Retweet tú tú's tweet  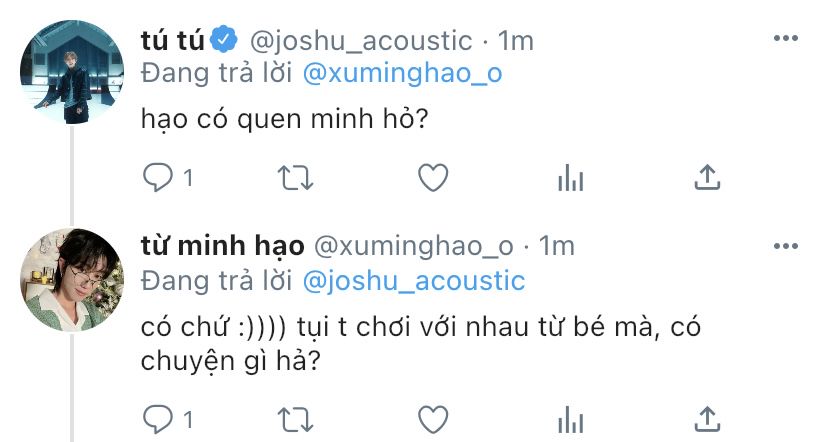(x=296, y=178)
